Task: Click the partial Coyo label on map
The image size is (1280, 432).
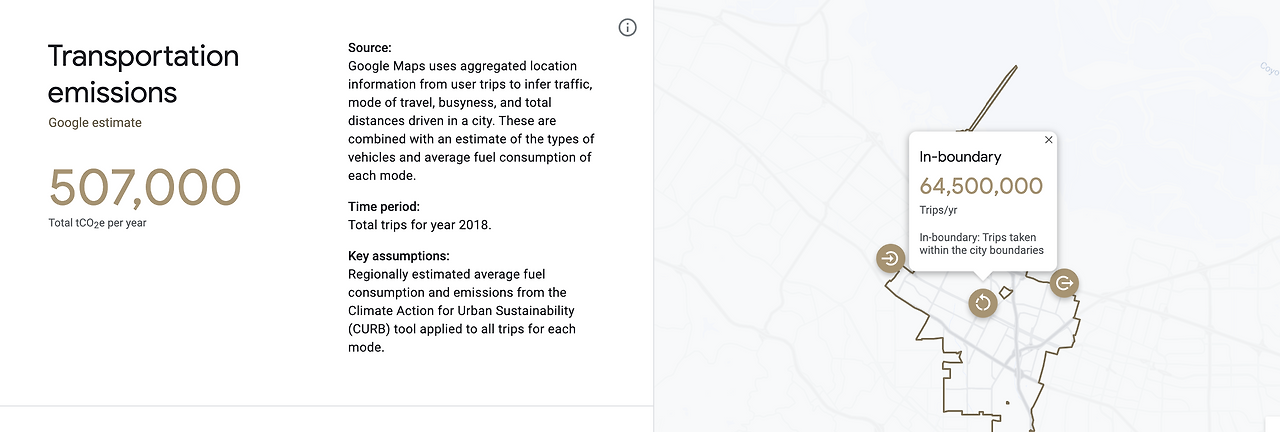Action: point(1269,70)
